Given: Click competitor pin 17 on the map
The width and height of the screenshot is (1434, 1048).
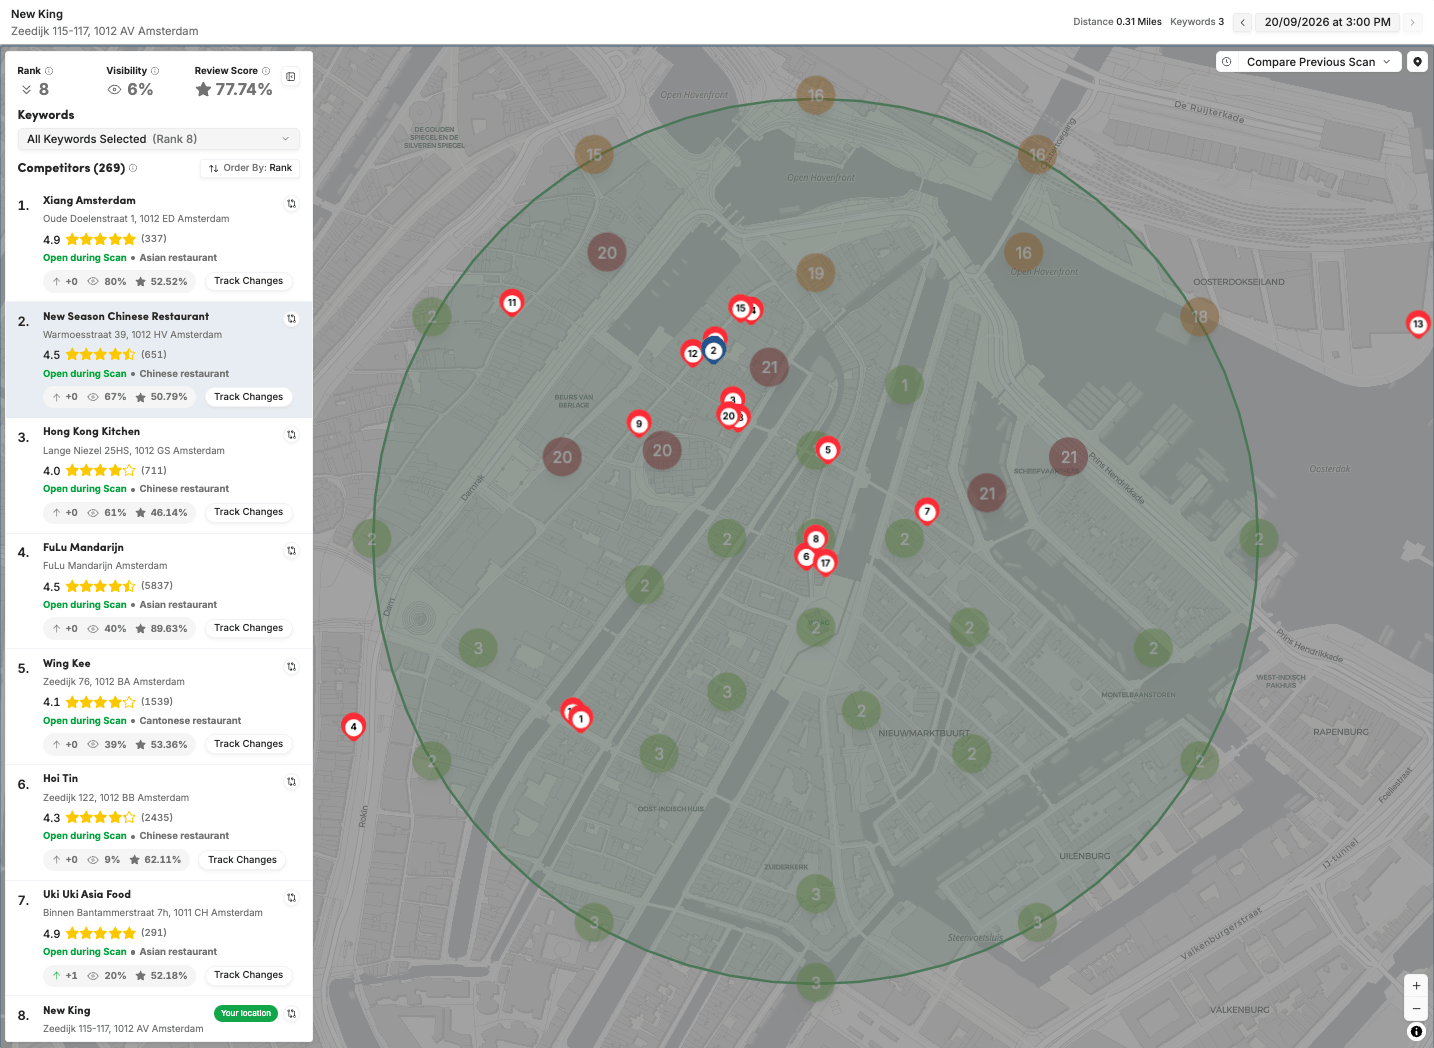Looking at the screenshot, I should coord(825,564).
